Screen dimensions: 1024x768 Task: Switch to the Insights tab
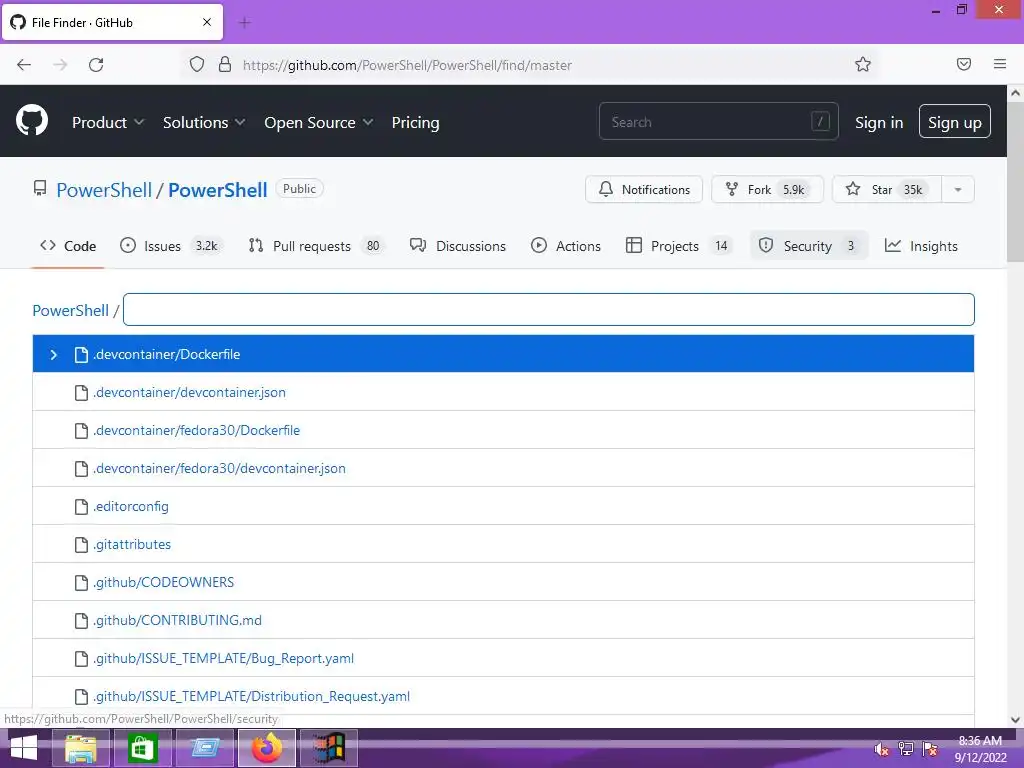coord(921,246)
